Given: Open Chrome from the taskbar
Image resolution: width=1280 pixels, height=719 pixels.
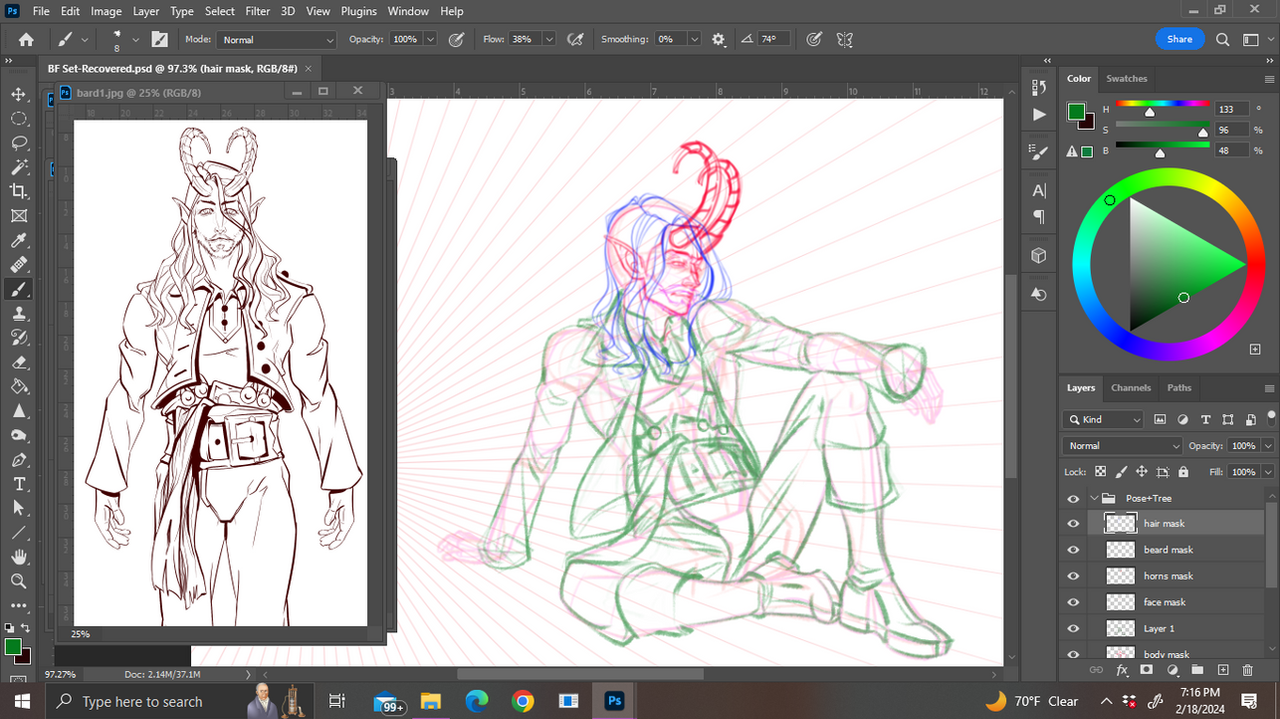Looking at the screenshot, I should 522,701.
